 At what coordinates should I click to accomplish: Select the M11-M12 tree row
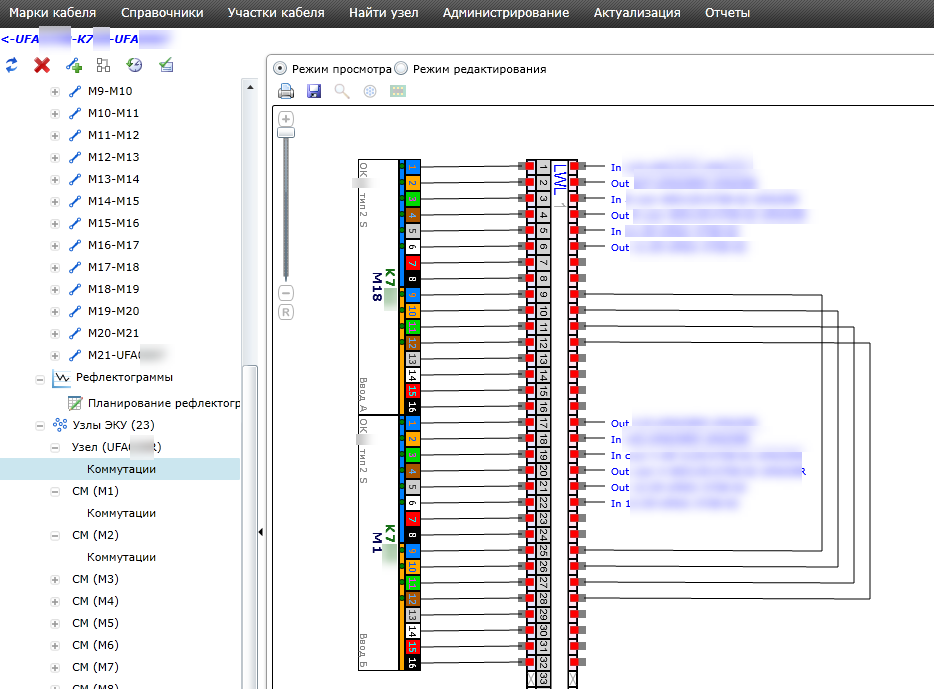[x=114, y=135]
